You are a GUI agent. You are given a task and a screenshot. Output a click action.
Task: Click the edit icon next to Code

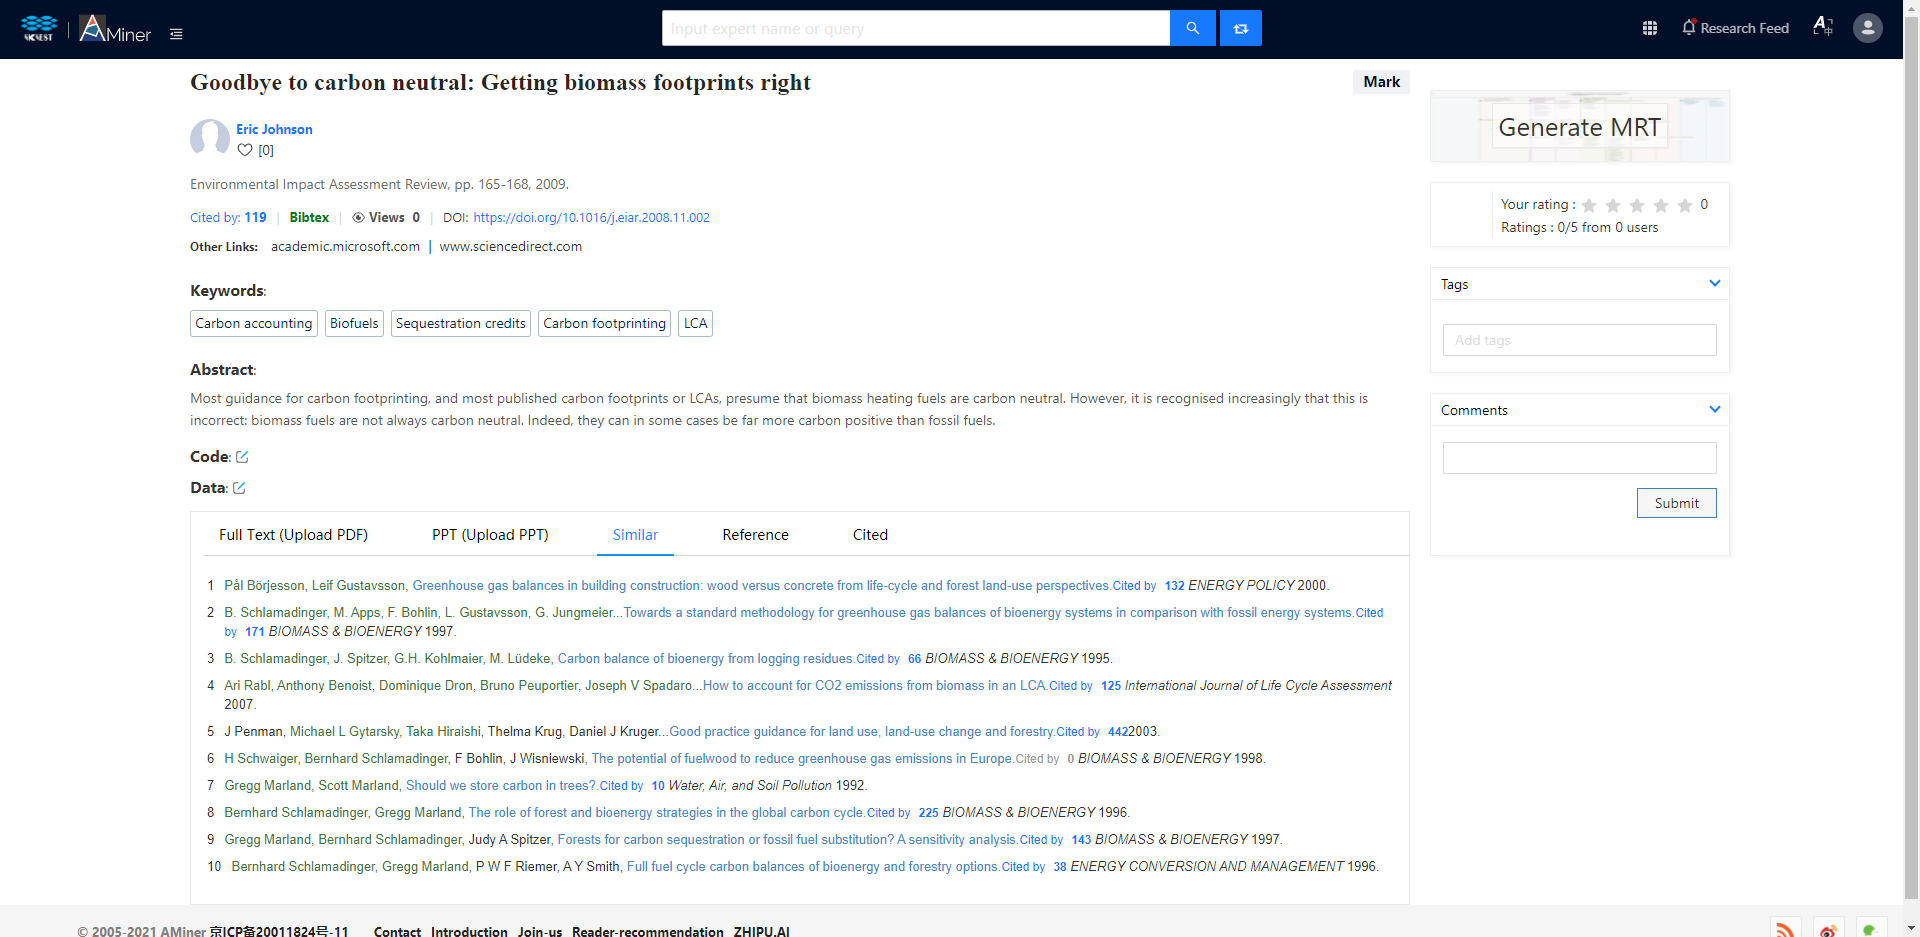(x=242, y=457)
